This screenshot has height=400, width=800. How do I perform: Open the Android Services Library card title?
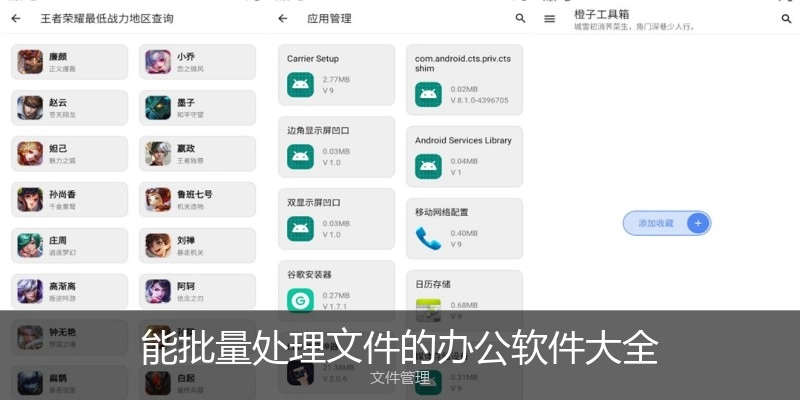[x=463, y=140]
